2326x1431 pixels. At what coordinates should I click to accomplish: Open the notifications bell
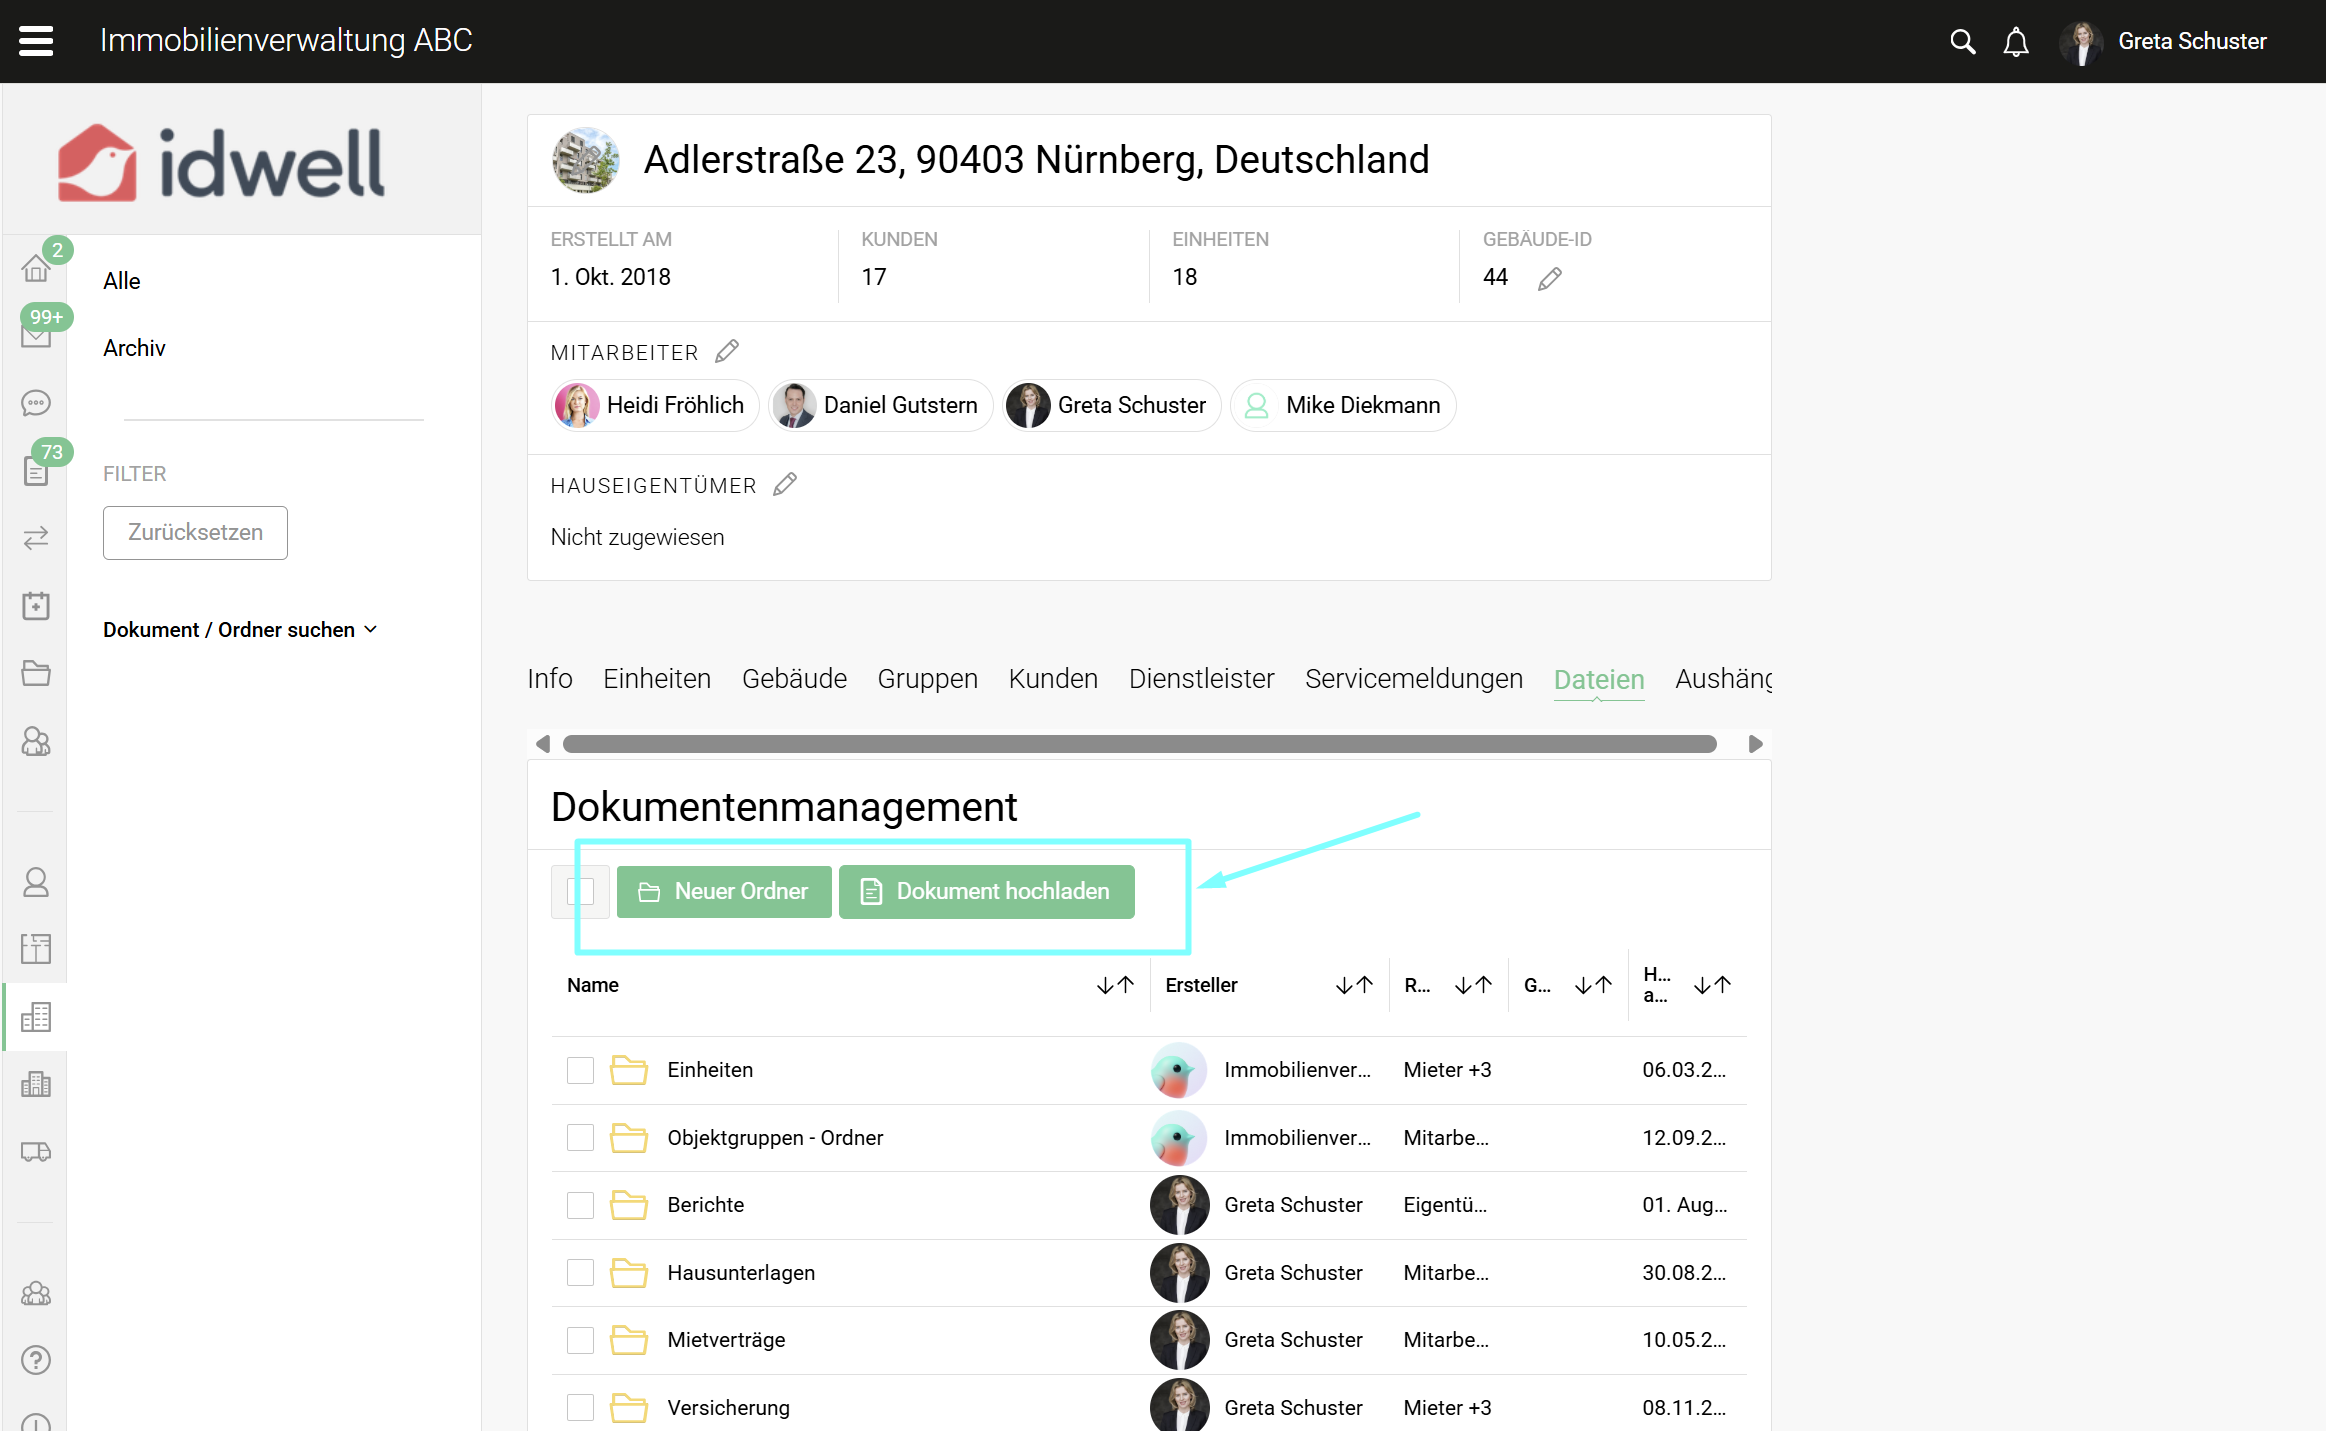pos(2016,42)
